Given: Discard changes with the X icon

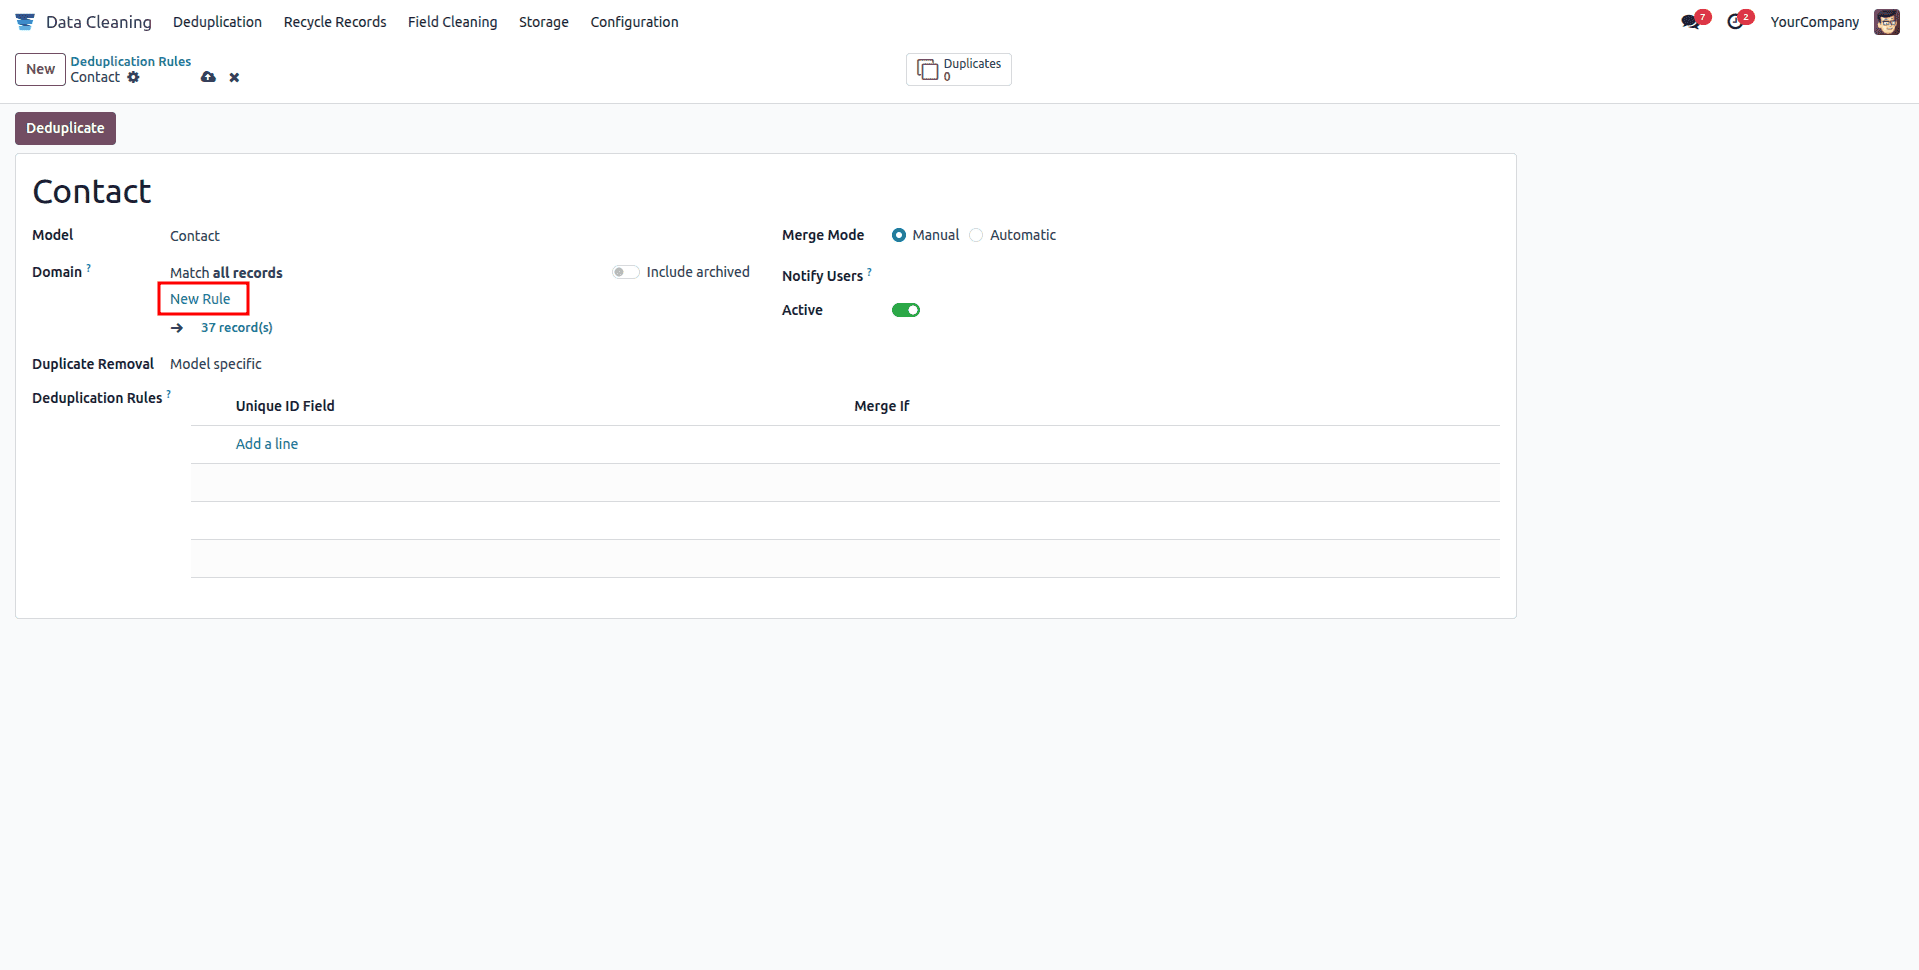Looking at the screenshot, I should coord(234,77).
